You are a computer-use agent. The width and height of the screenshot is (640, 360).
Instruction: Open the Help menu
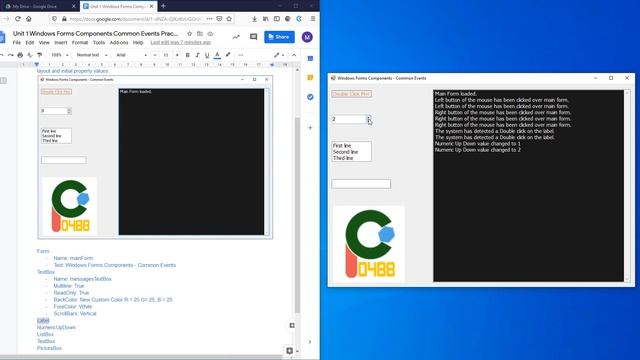click(138, 42)
